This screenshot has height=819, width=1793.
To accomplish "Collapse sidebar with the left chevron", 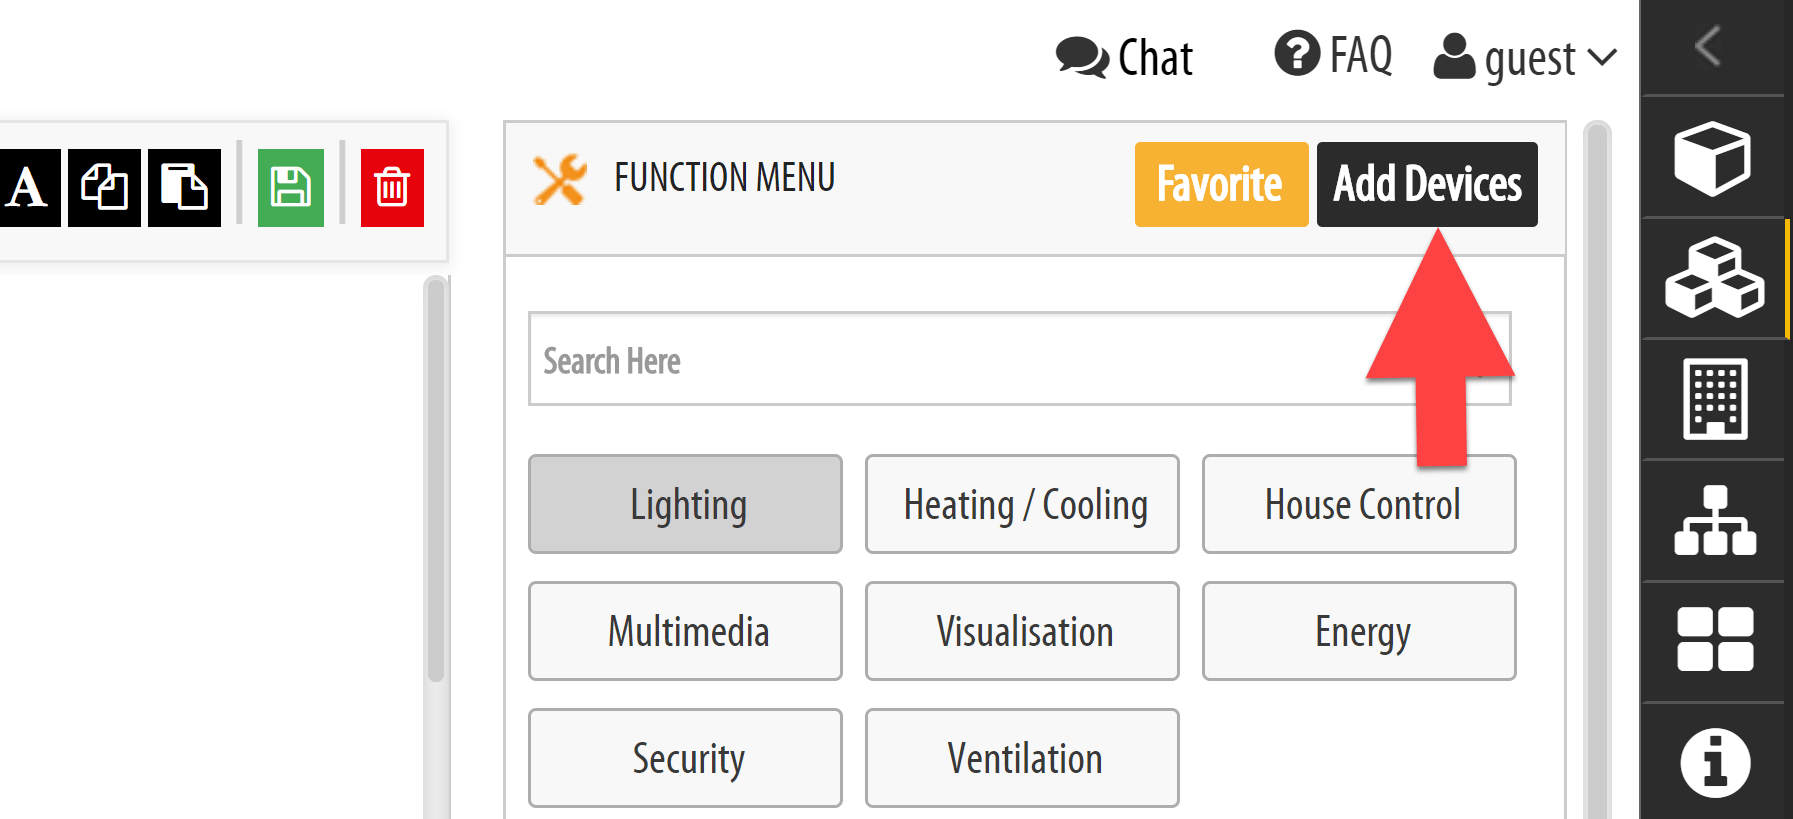I will click(1709, 46).
